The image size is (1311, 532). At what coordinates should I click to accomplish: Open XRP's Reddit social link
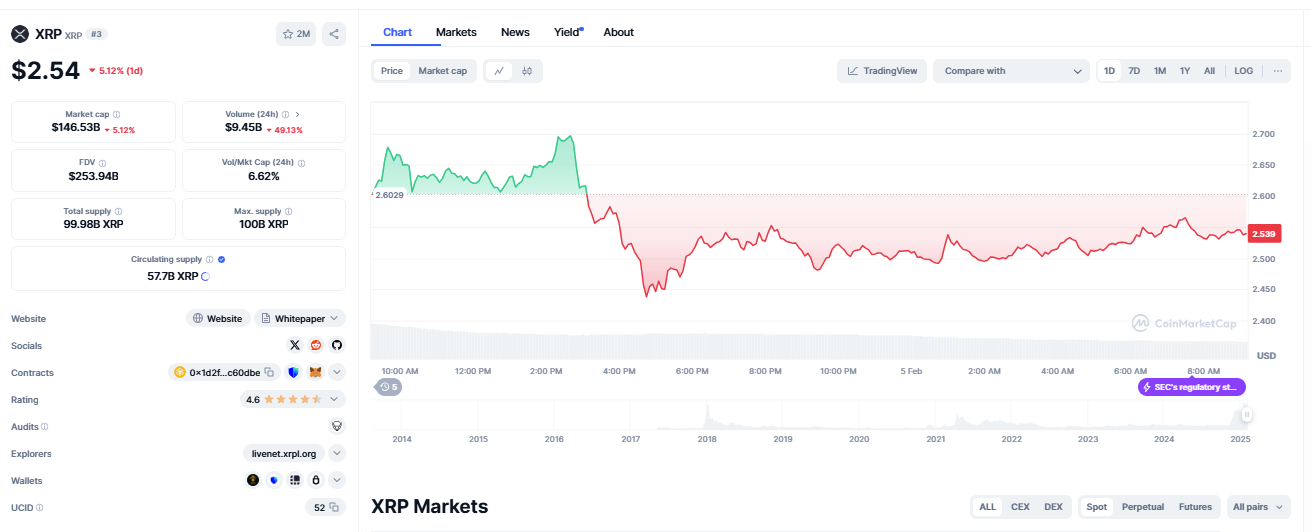click(x=316, y=345)
